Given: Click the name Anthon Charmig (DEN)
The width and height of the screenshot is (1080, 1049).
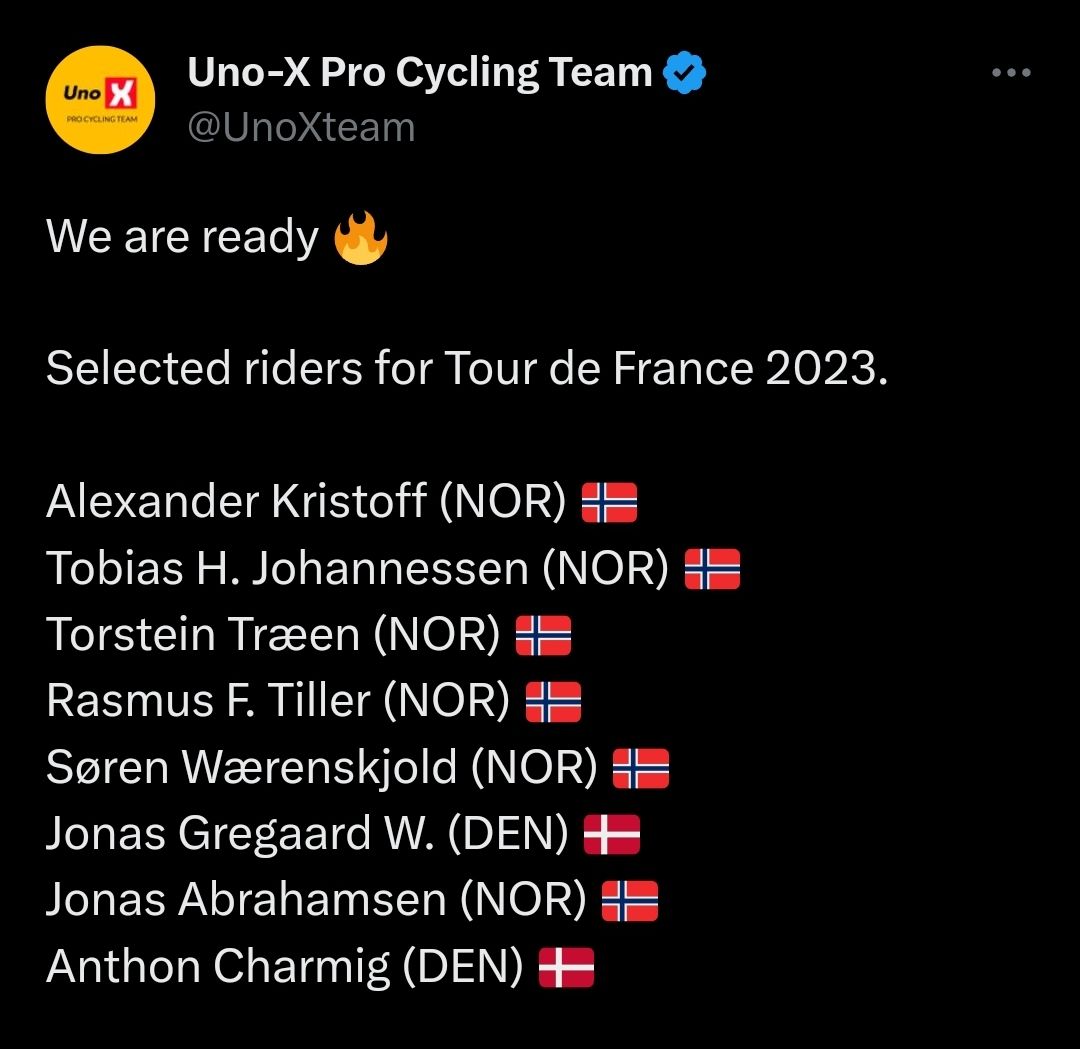Looking at the screenshot, I should (284, 967).
